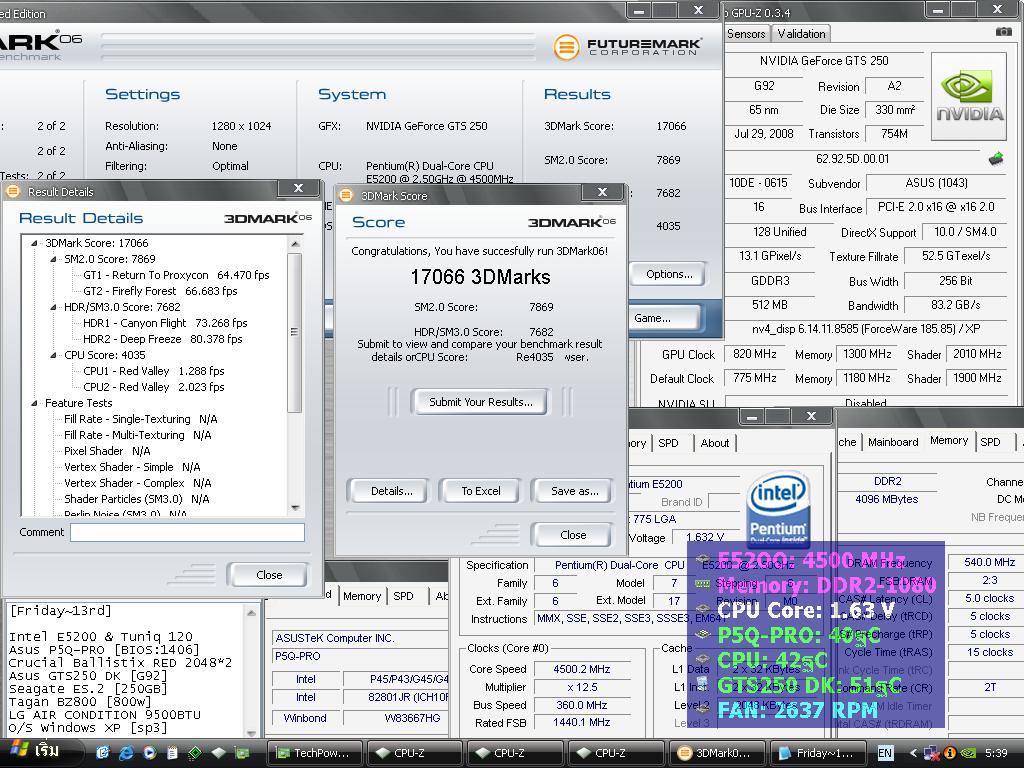Open the media player quick launch icon
This screenshot has height=768, width=1024.
(148, 752)
